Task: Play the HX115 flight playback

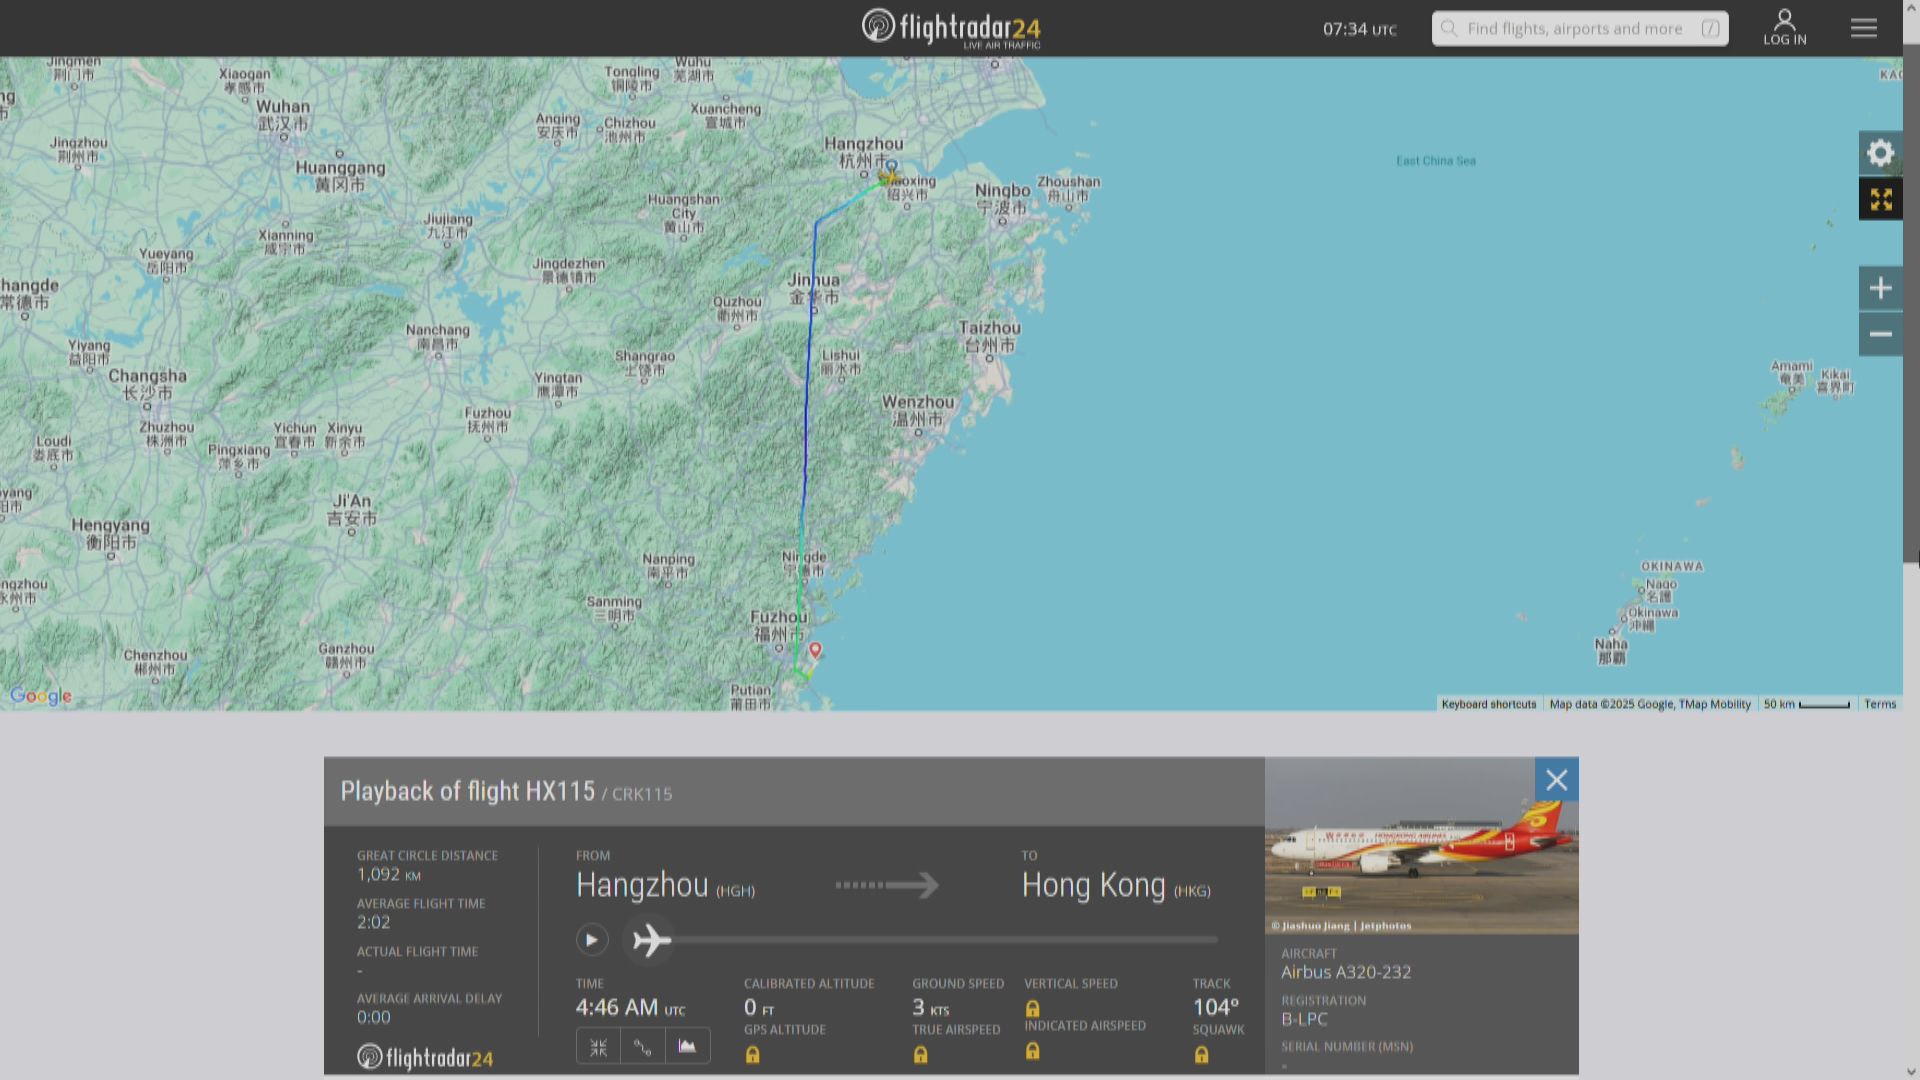Action: point(591,940)
